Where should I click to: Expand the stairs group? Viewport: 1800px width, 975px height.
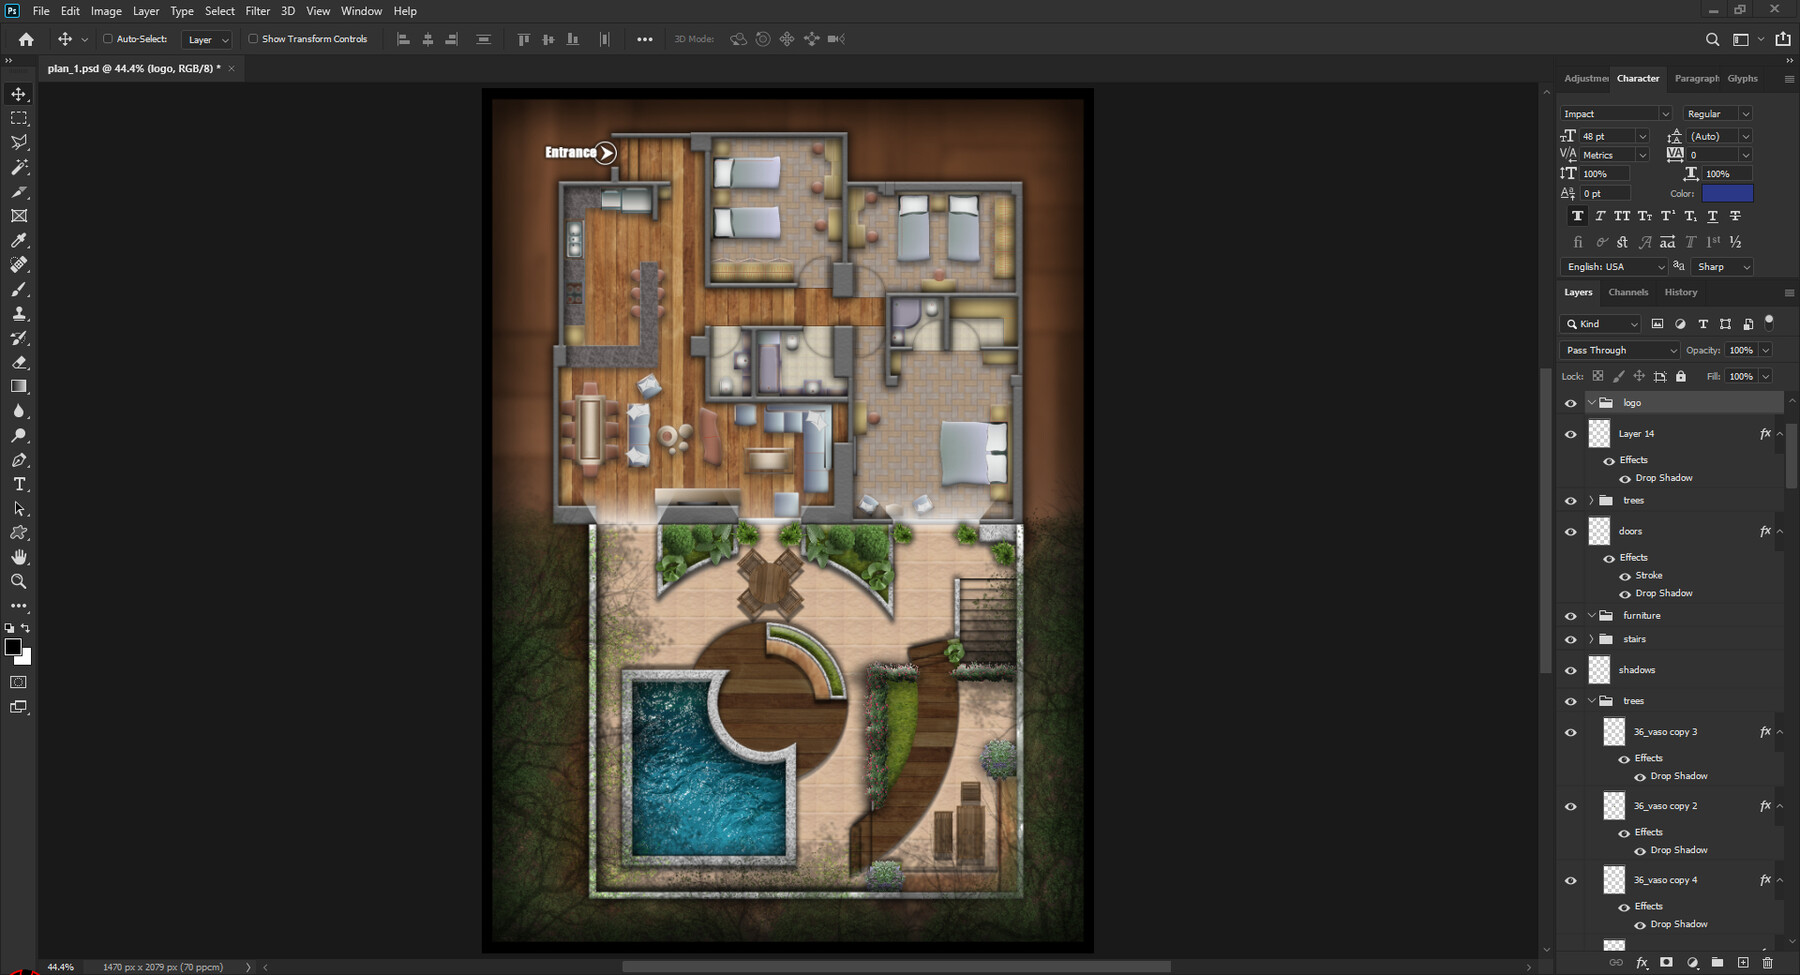tap(1592, 639)
